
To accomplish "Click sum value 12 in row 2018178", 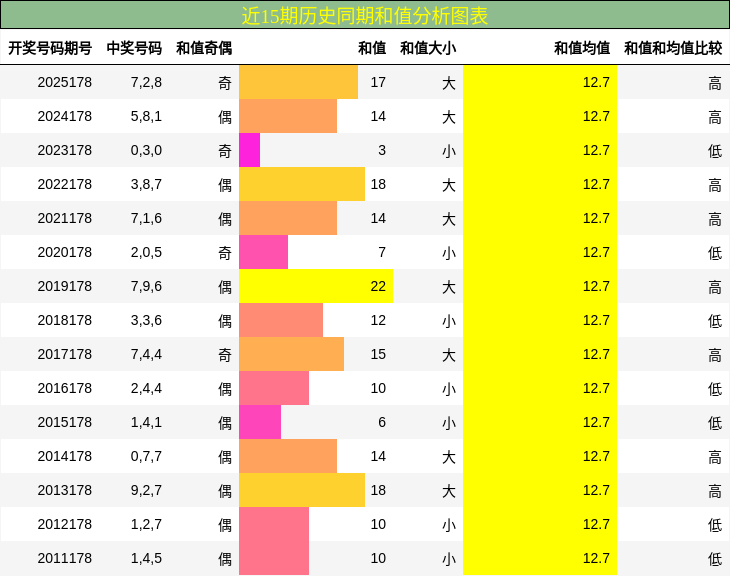I will click(x=378, y=320).
